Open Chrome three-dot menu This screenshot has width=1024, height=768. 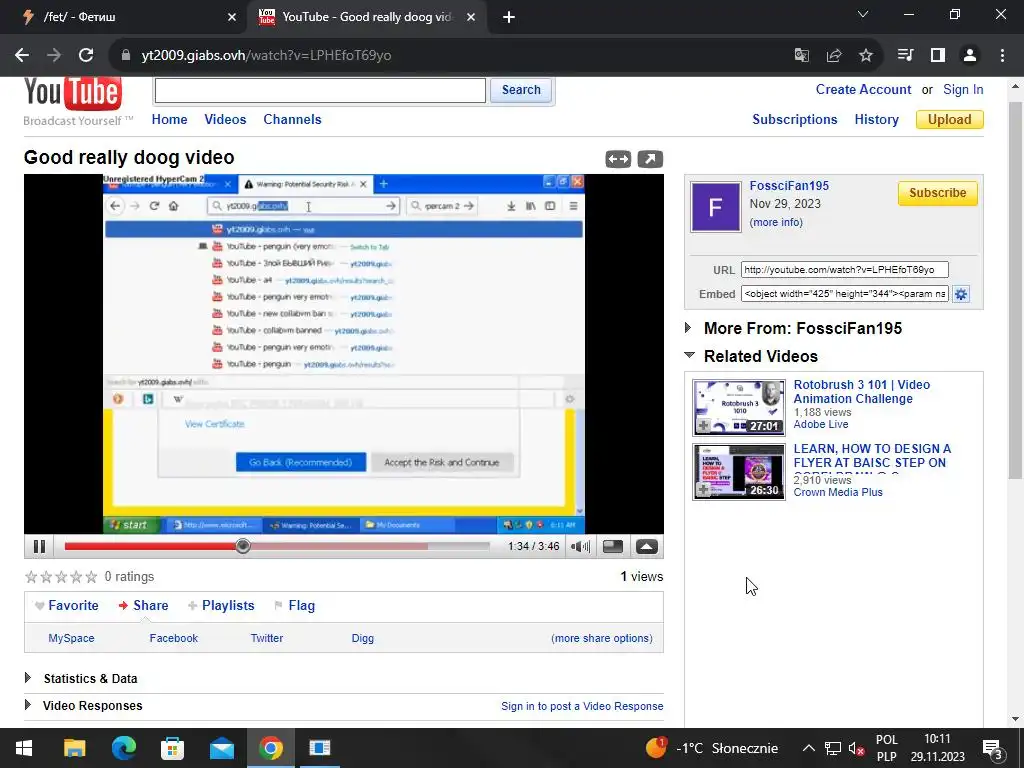(1002, 56)
